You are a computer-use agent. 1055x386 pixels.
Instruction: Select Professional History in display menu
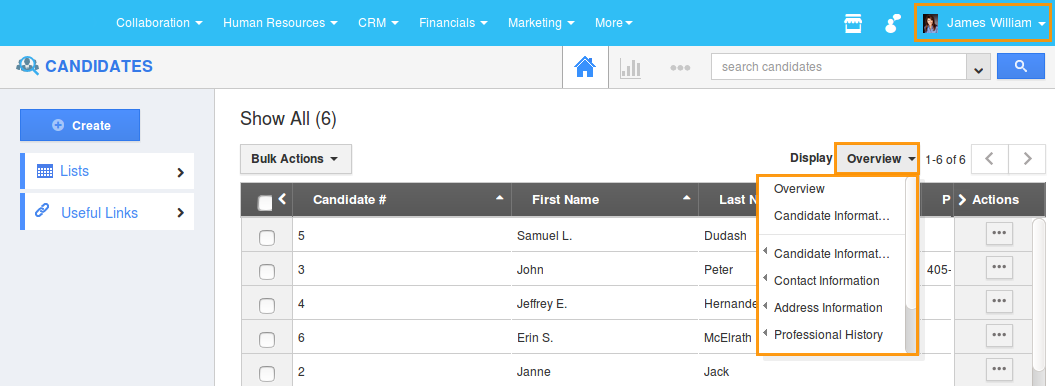tap(828, 334)
